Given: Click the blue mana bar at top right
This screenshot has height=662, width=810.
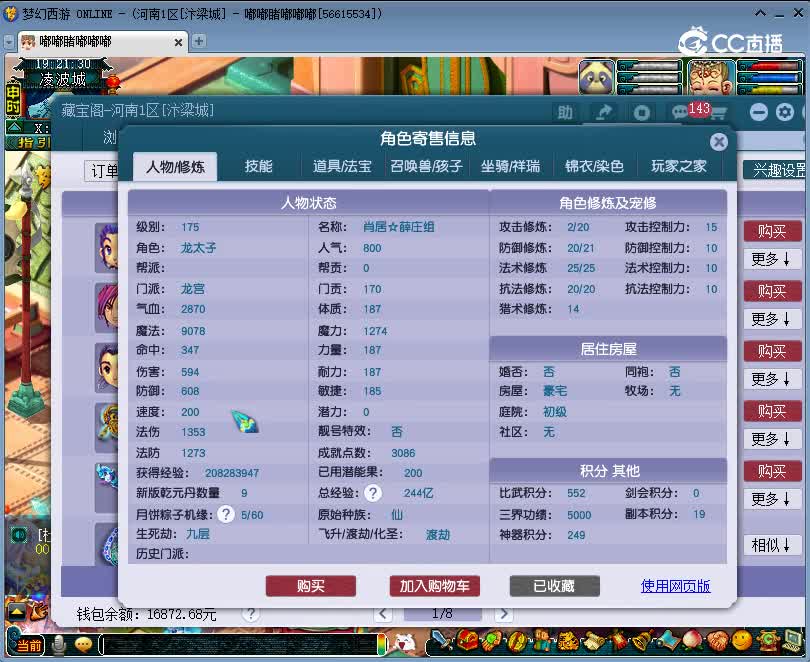Looking at the screenshot, I should [769, 78].
